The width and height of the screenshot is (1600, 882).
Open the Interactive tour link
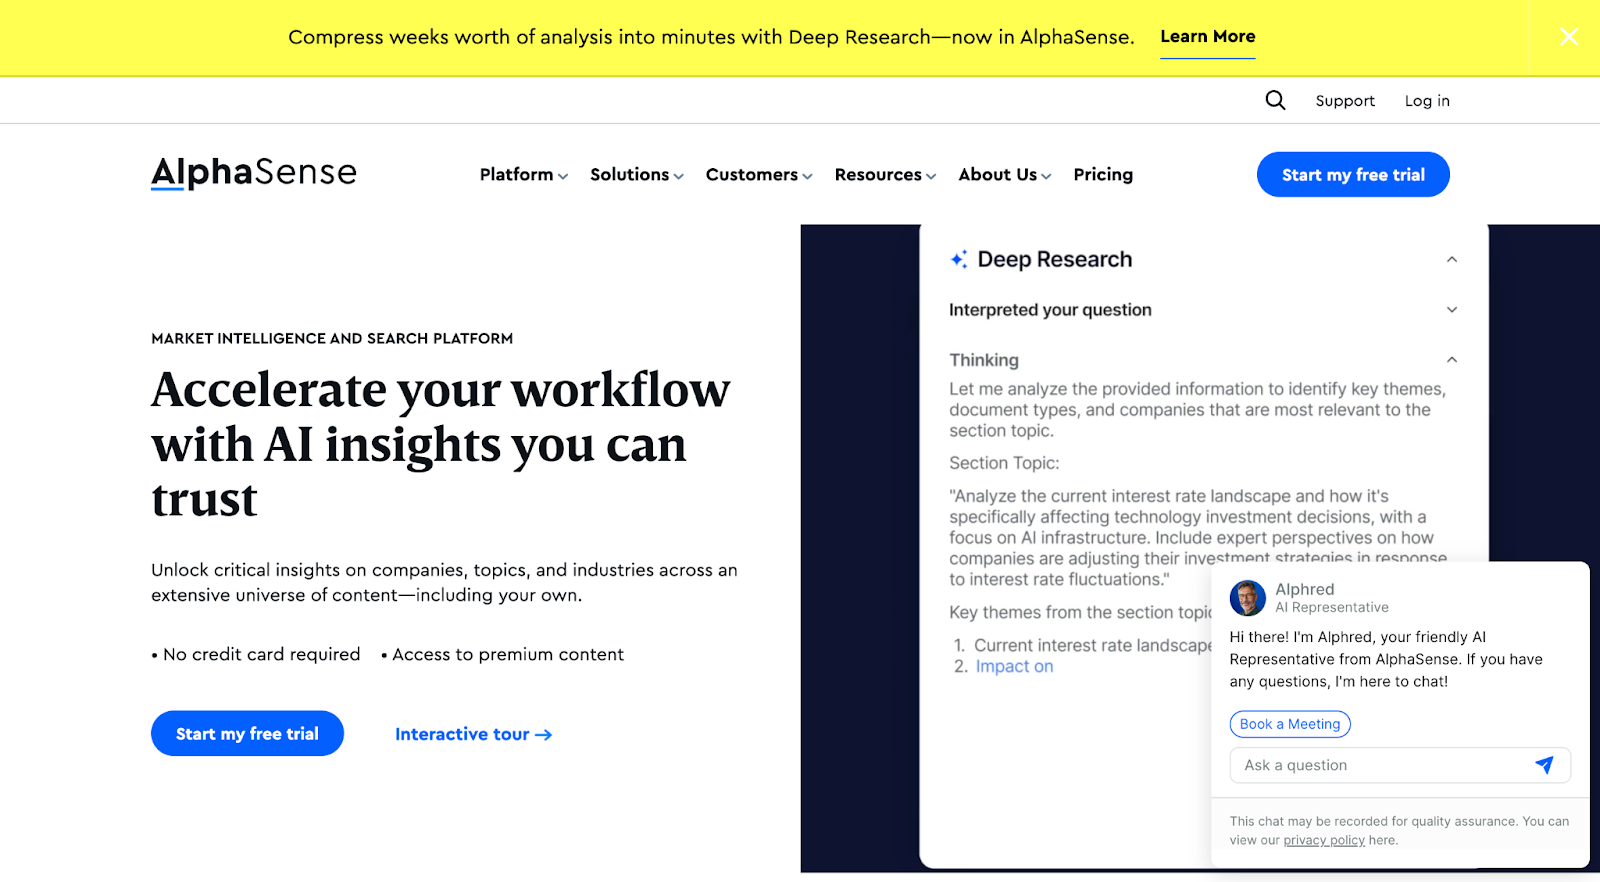click(x=473, y=735)
